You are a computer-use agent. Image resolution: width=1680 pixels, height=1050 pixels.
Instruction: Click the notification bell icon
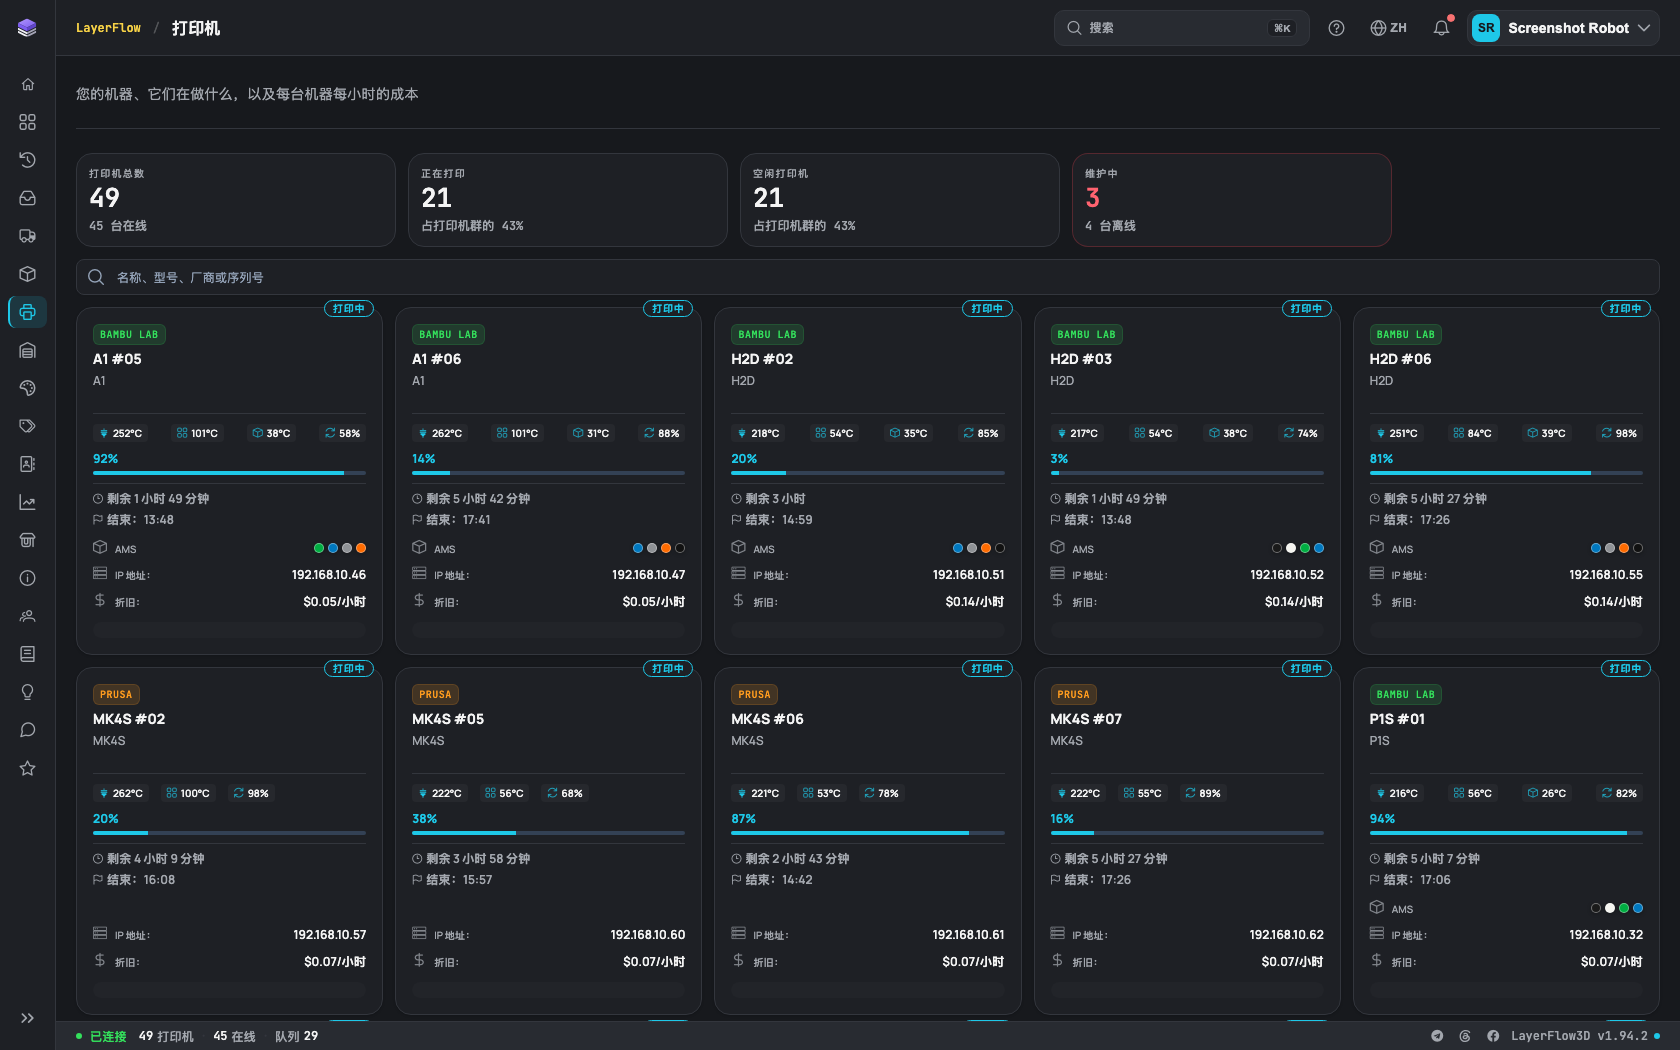coord(1441,28)
